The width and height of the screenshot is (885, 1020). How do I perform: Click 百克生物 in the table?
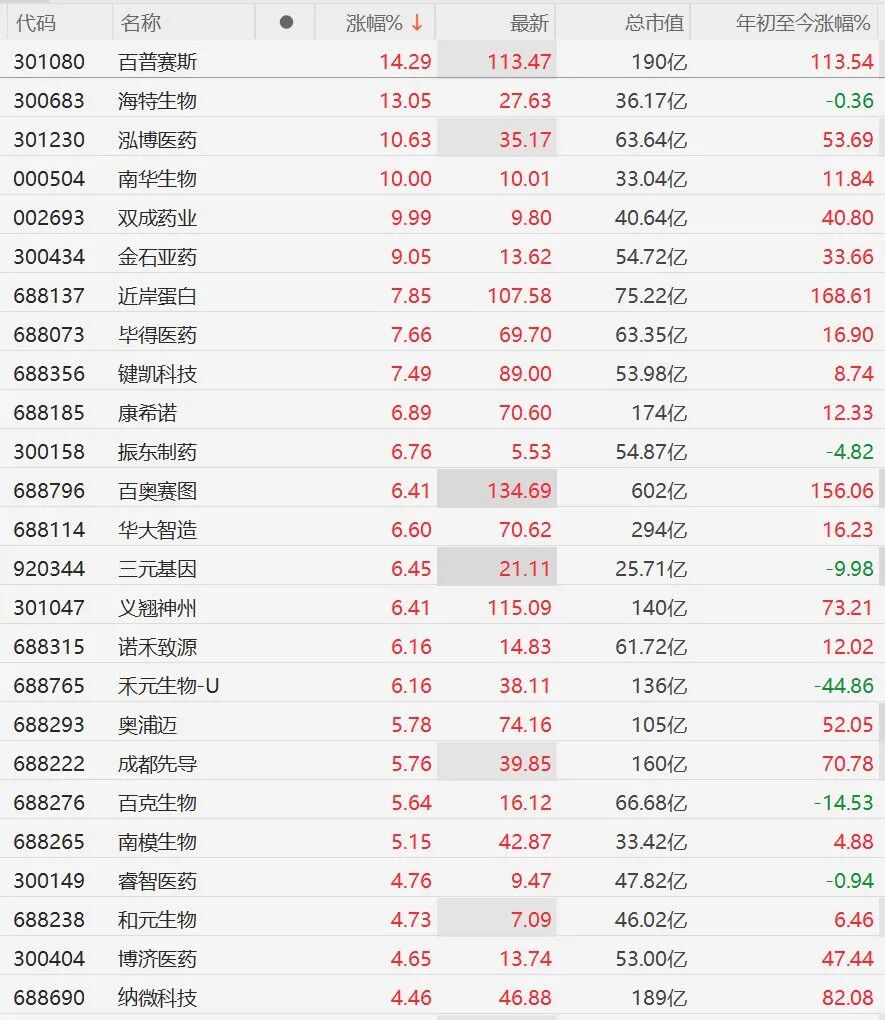coord(157,803)
